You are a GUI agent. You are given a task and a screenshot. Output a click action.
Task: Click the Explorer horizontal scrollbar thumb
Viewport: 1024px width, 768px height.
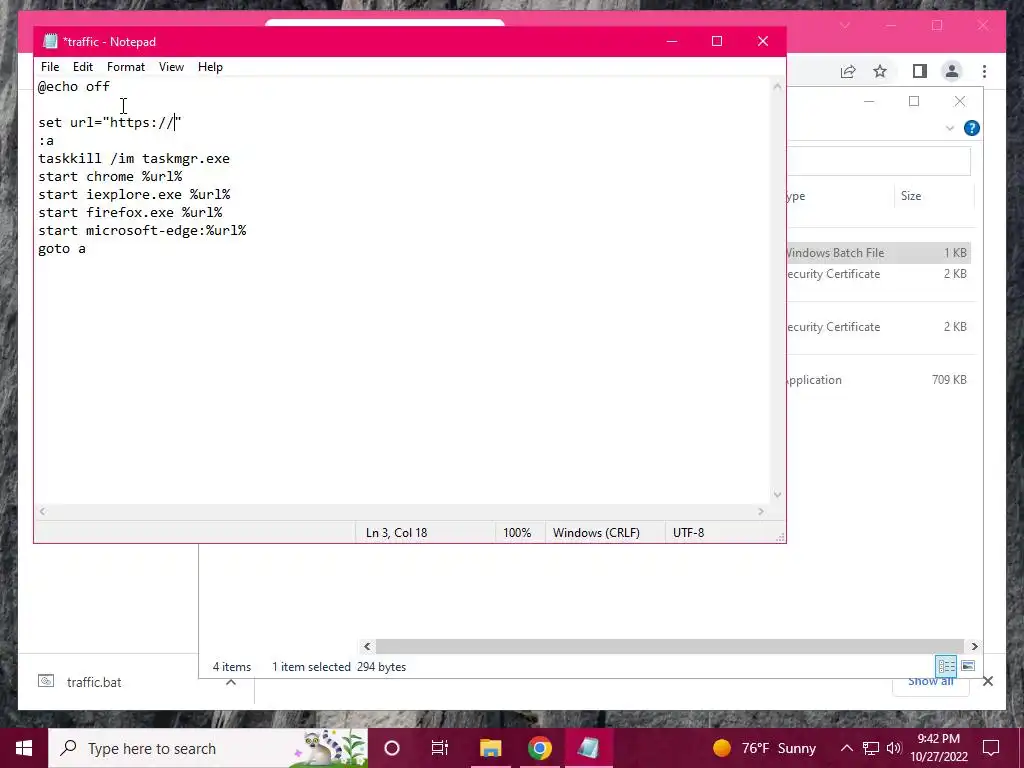(x=669, y=646)
